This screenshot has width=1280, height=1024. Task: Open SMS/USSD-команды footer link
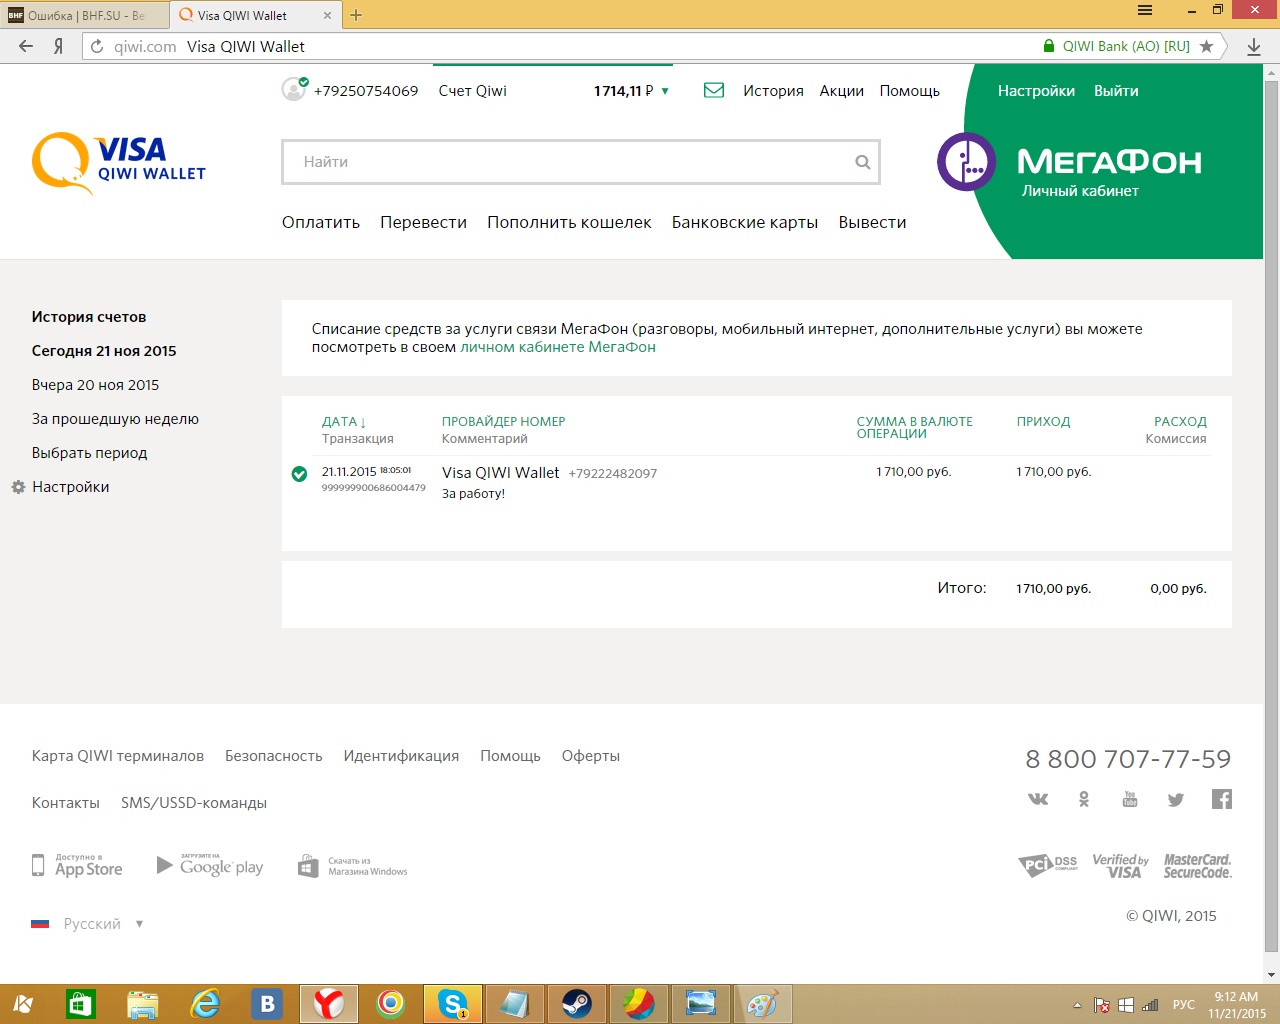[x=194, y=803]
